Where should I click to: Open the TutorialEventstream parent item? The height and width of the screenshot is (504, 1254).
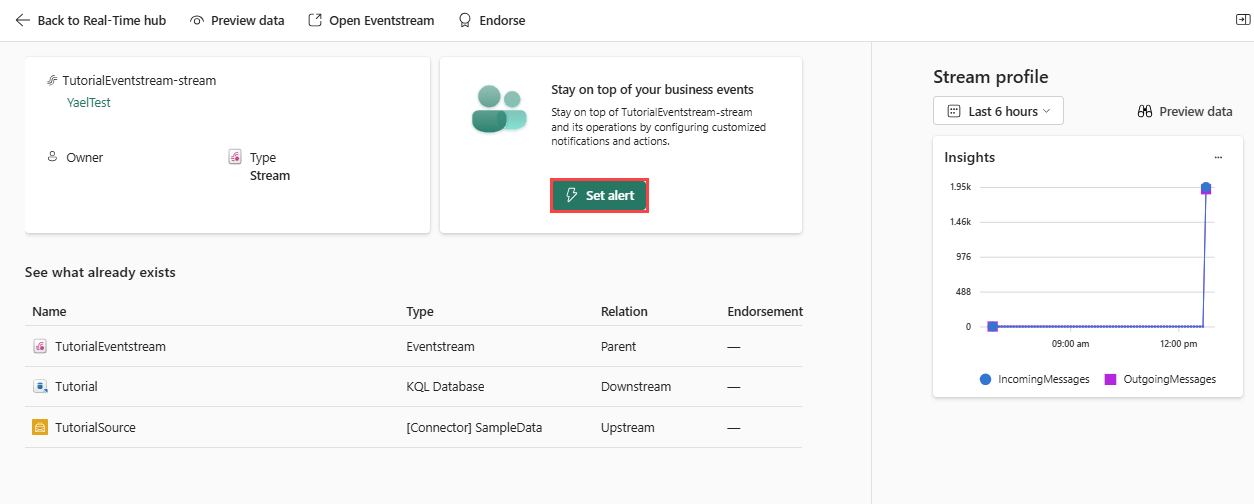pos(110,347)
